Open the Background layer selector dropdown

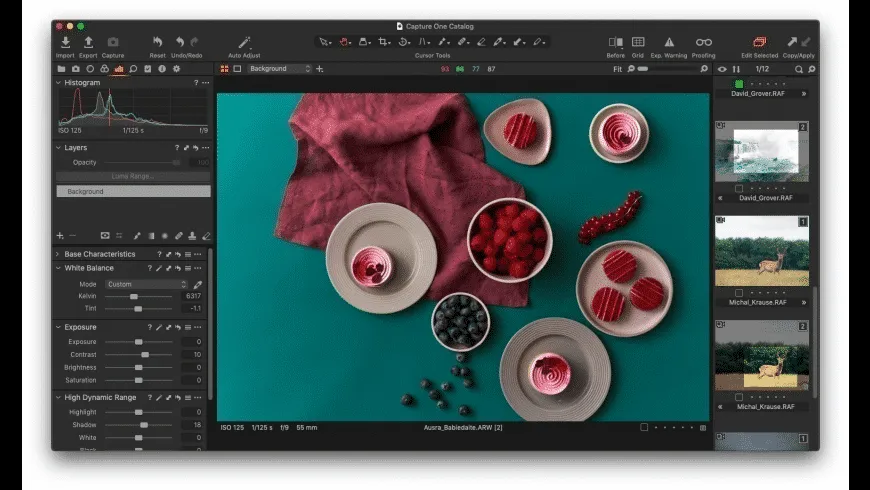(280, 69)
